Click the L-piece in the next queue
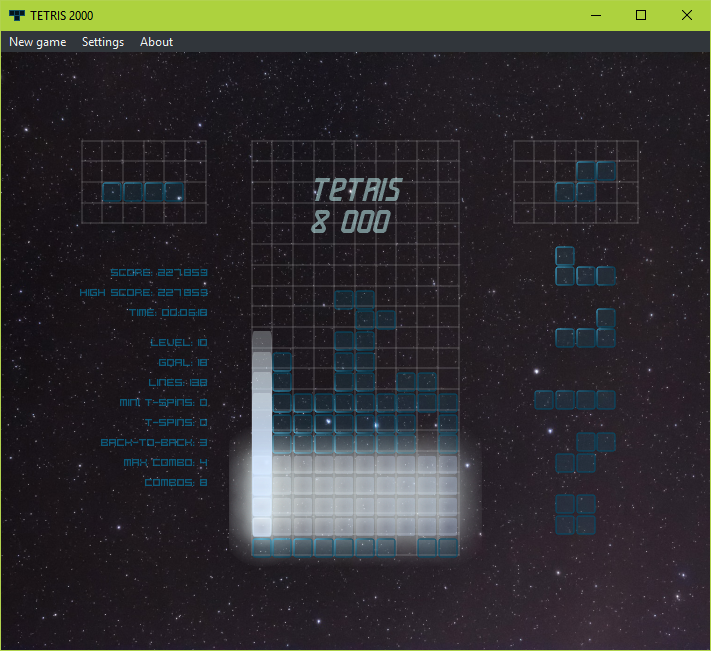The width and height of the screenshot is (711, 651). [585, 328]
